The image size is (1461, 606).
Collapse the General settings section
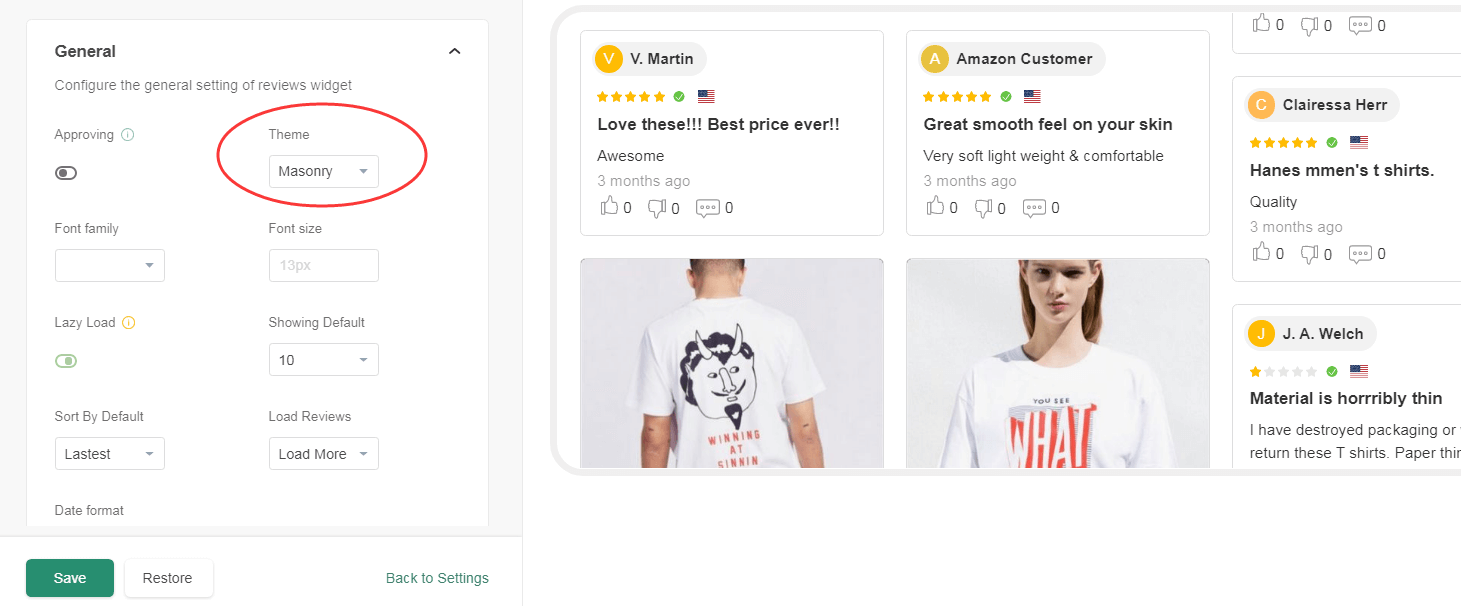click(455, 51)
